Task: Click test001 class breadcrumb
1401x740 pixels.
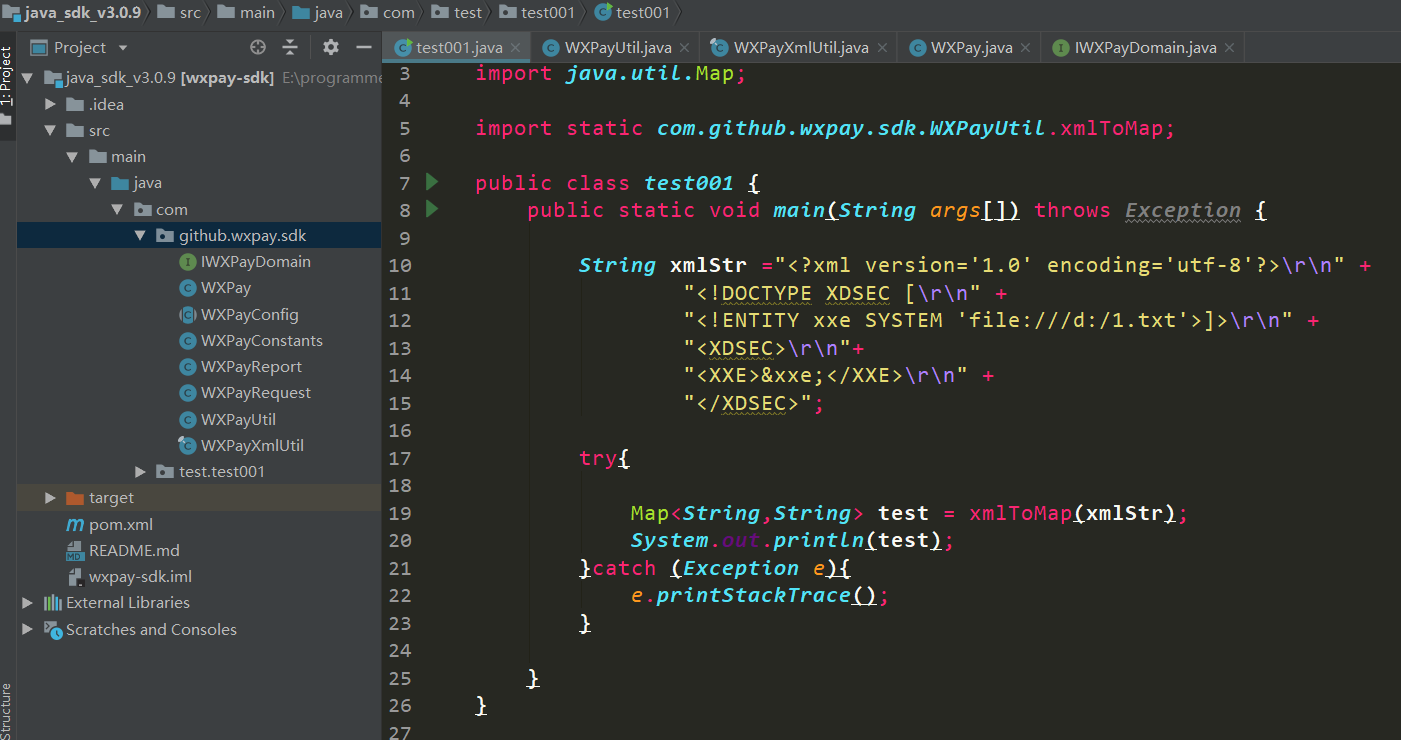Action: (x=632, y=13)
